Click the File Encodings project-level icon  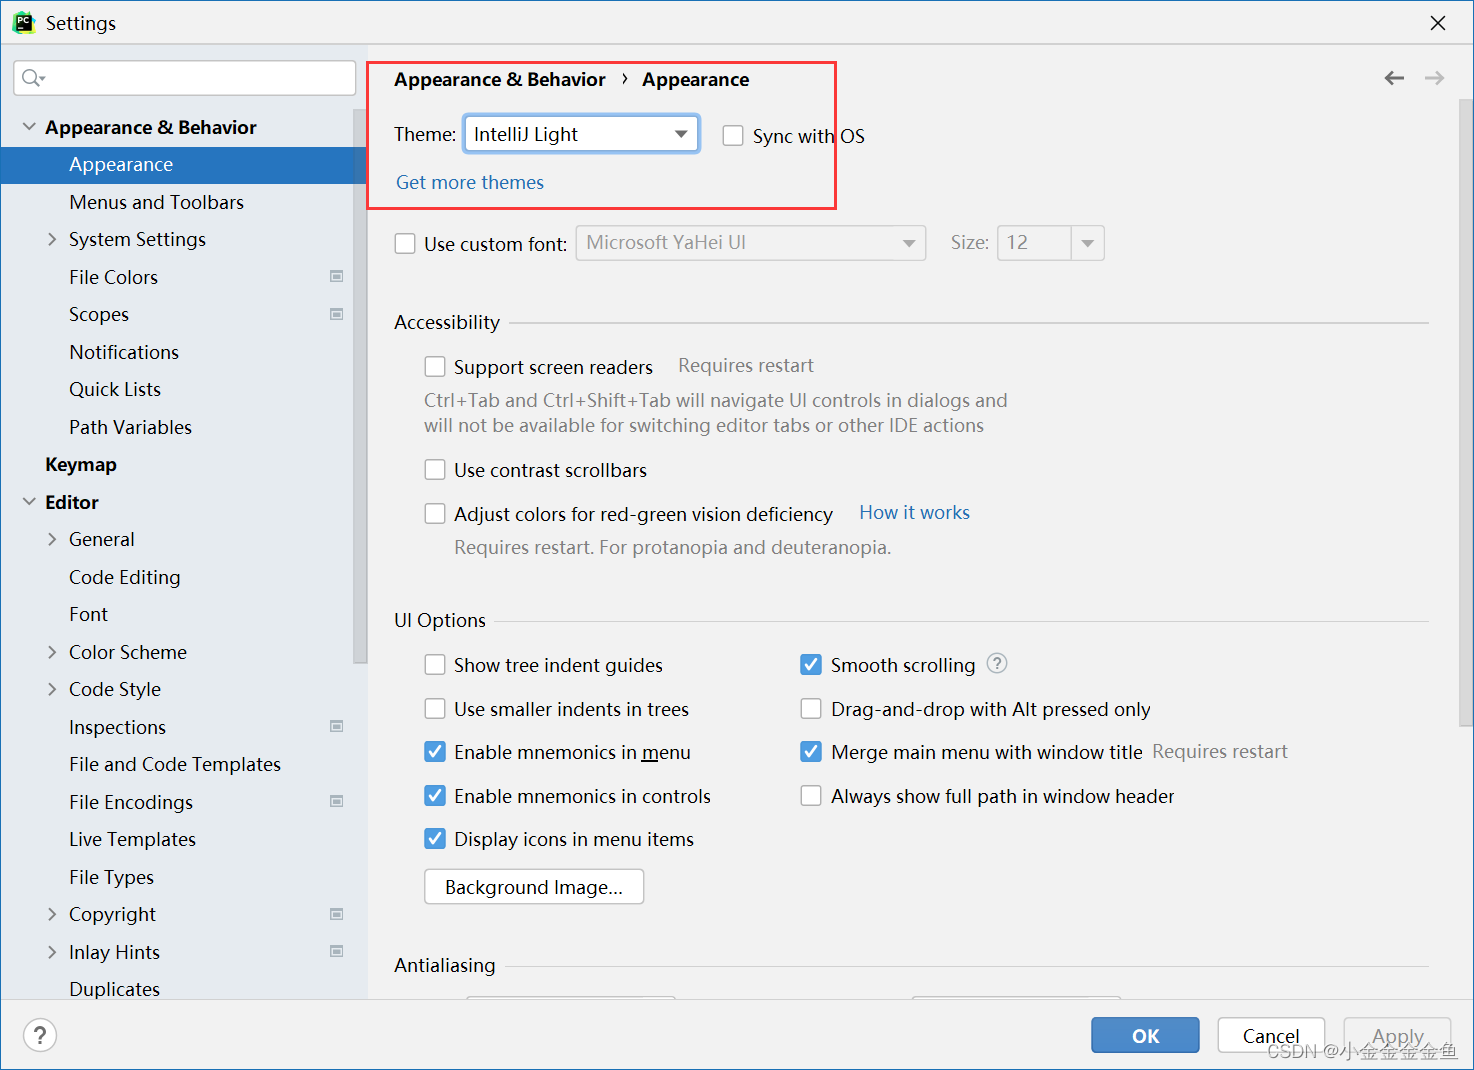[337, 801]
